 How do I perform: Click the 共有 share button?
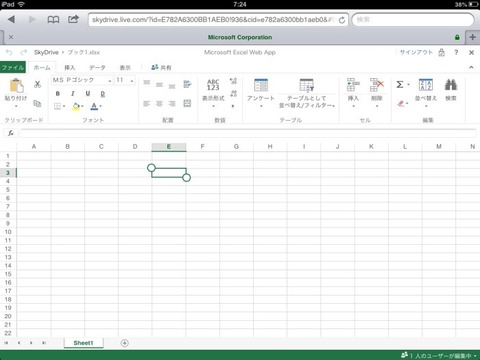coord(161,68)
